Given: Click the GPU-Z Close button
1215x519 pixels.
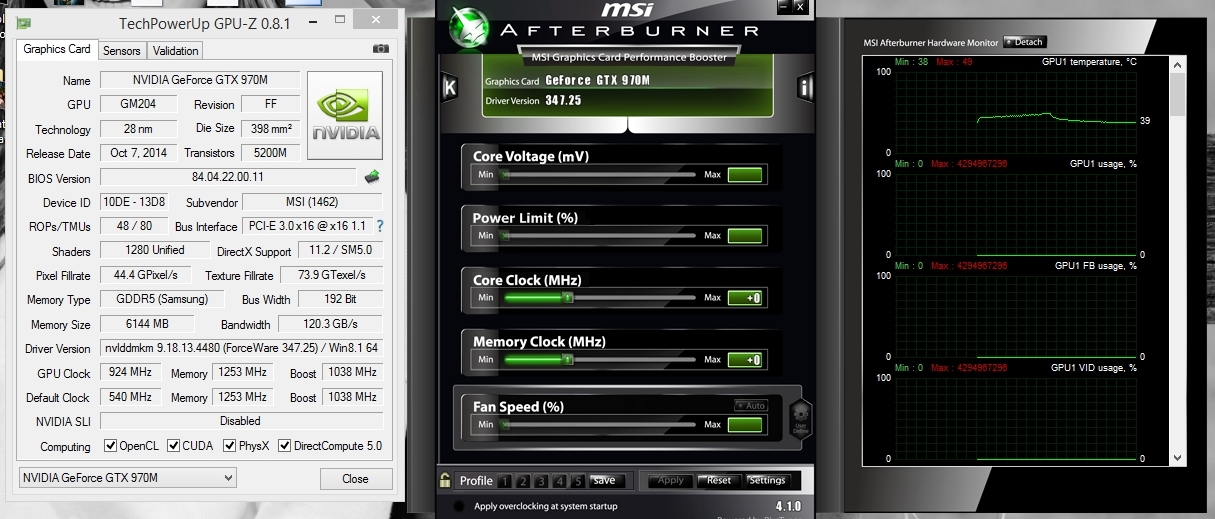Looking at the screenshot, I should coord(355,478).
